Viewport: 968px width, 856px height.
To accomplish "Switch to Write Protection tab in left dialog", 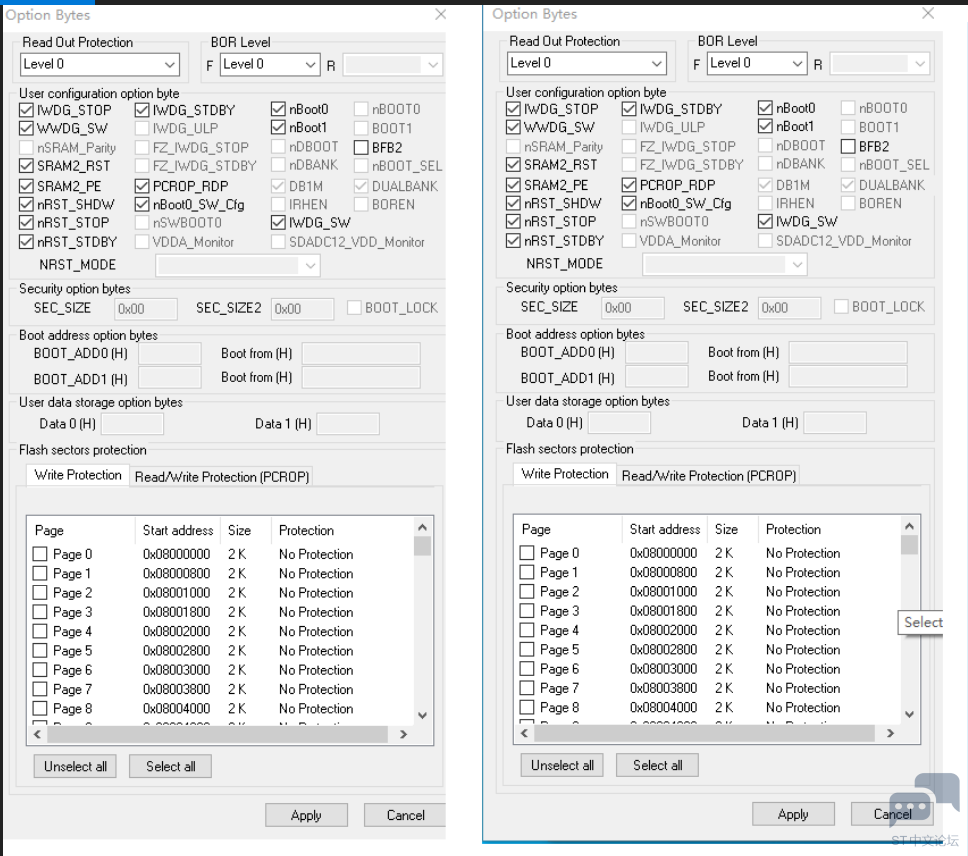I will (x=78, y=475).
